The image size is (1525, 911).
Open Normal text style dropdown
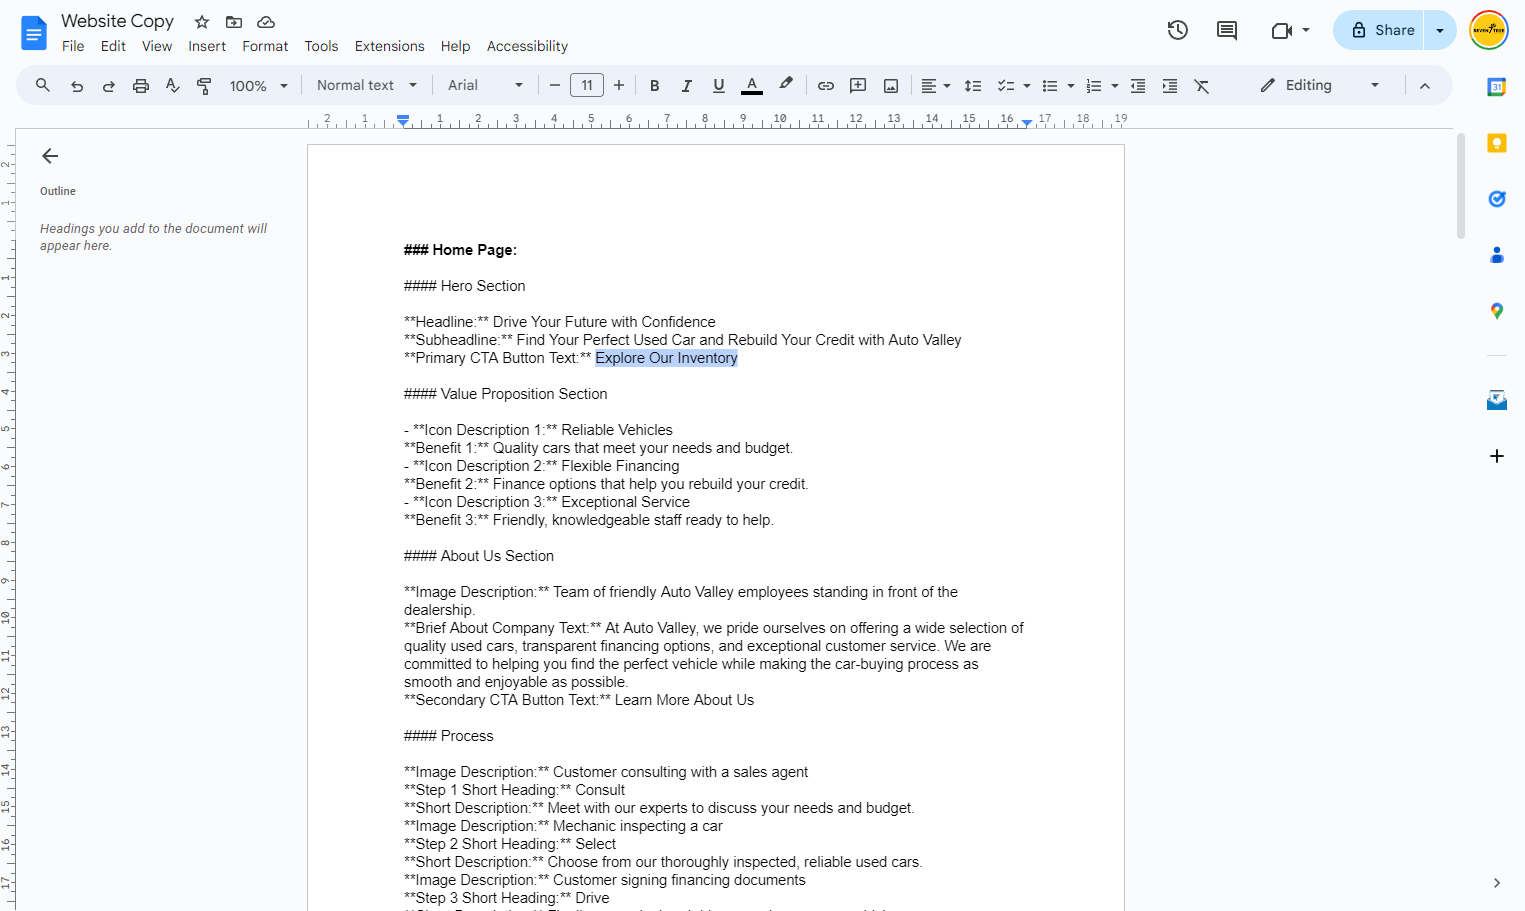tap(367, 86)
